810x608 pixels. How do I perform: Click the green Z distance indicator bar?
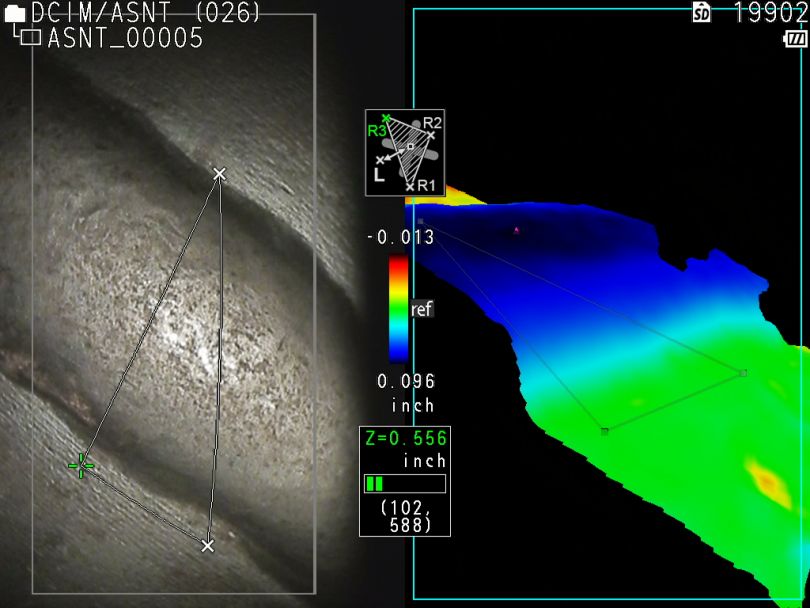pyautogui.click(x=376, y=484)
